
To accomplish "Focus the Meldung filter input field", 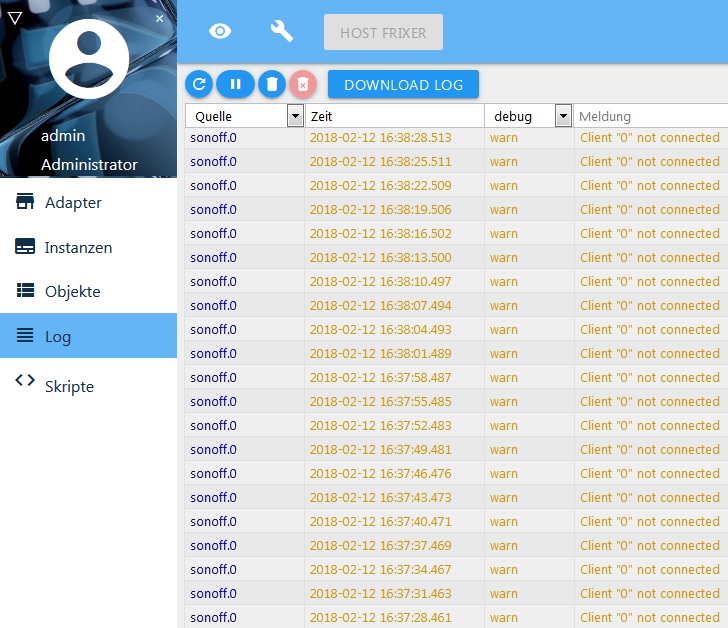I will click(651, 116).
